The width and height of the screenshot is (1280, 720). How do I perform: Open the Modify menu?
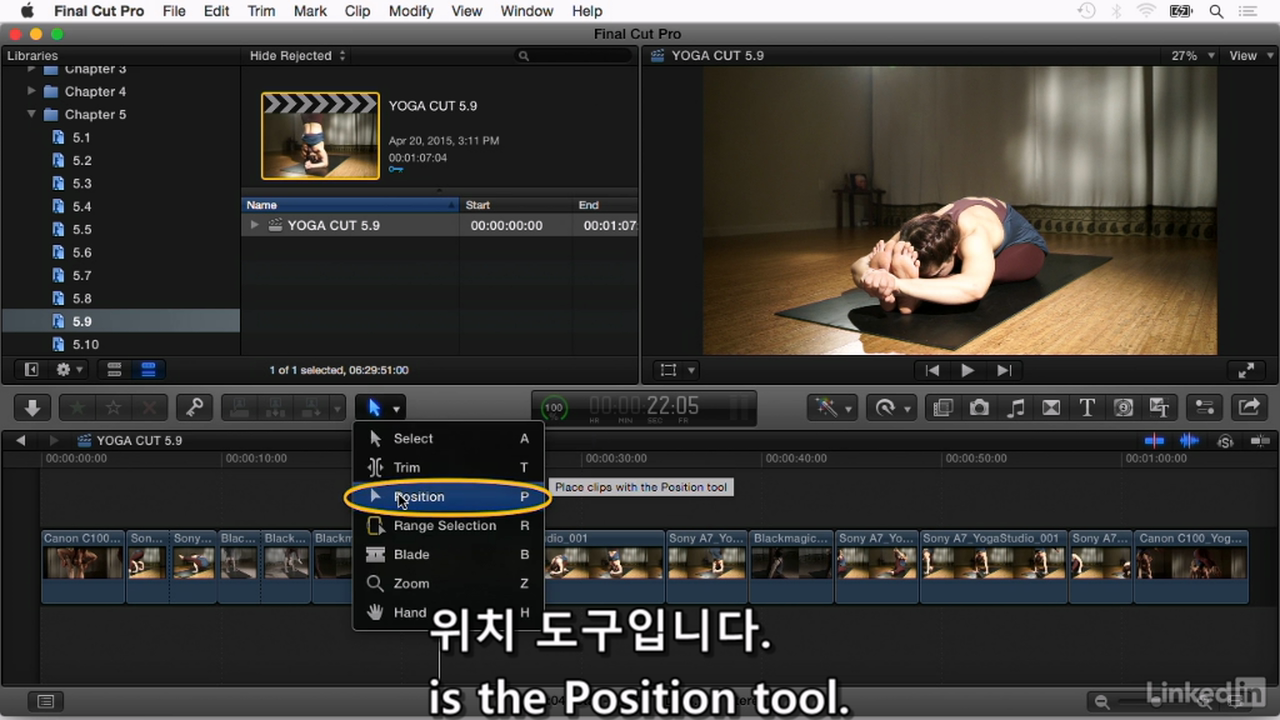[x=411, y=11]
